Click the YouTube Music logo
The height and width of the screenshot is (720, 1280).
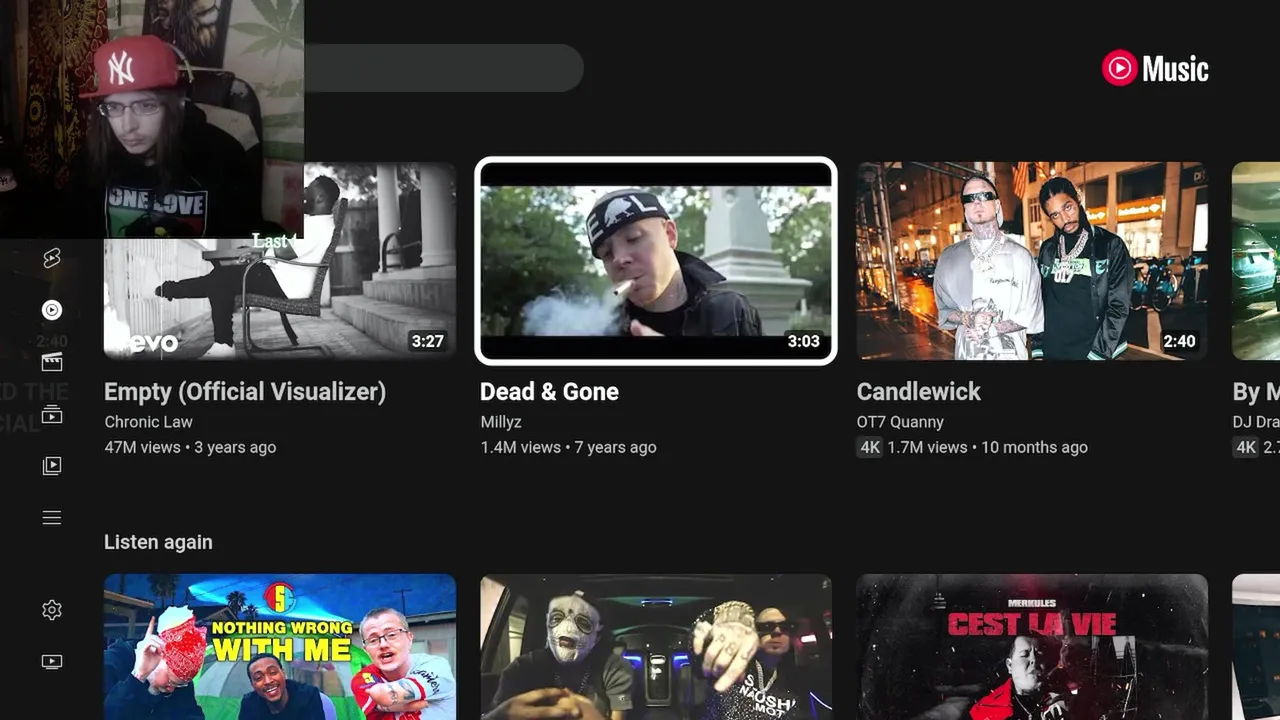coord(1156,69)
